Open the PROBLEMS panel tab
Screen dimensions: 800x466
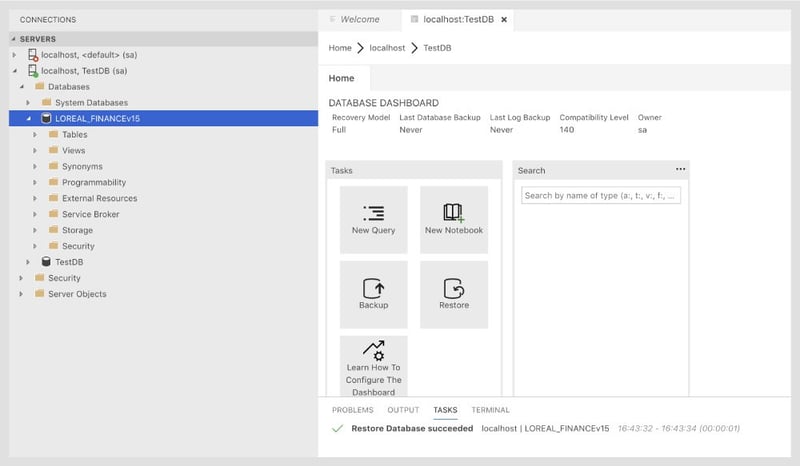click(x=353, y=410)
